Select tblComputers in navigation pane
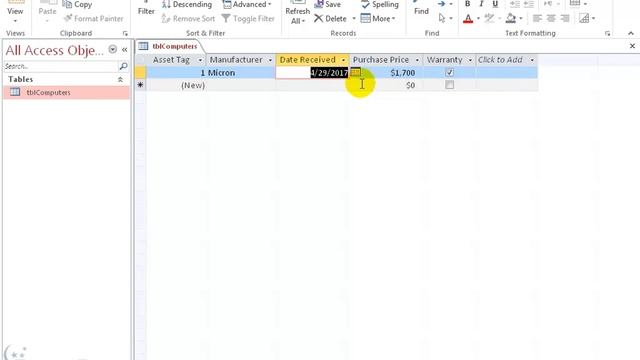Image resolution: width=640 pixels, height=360 pixels. [x=66, y=92]
